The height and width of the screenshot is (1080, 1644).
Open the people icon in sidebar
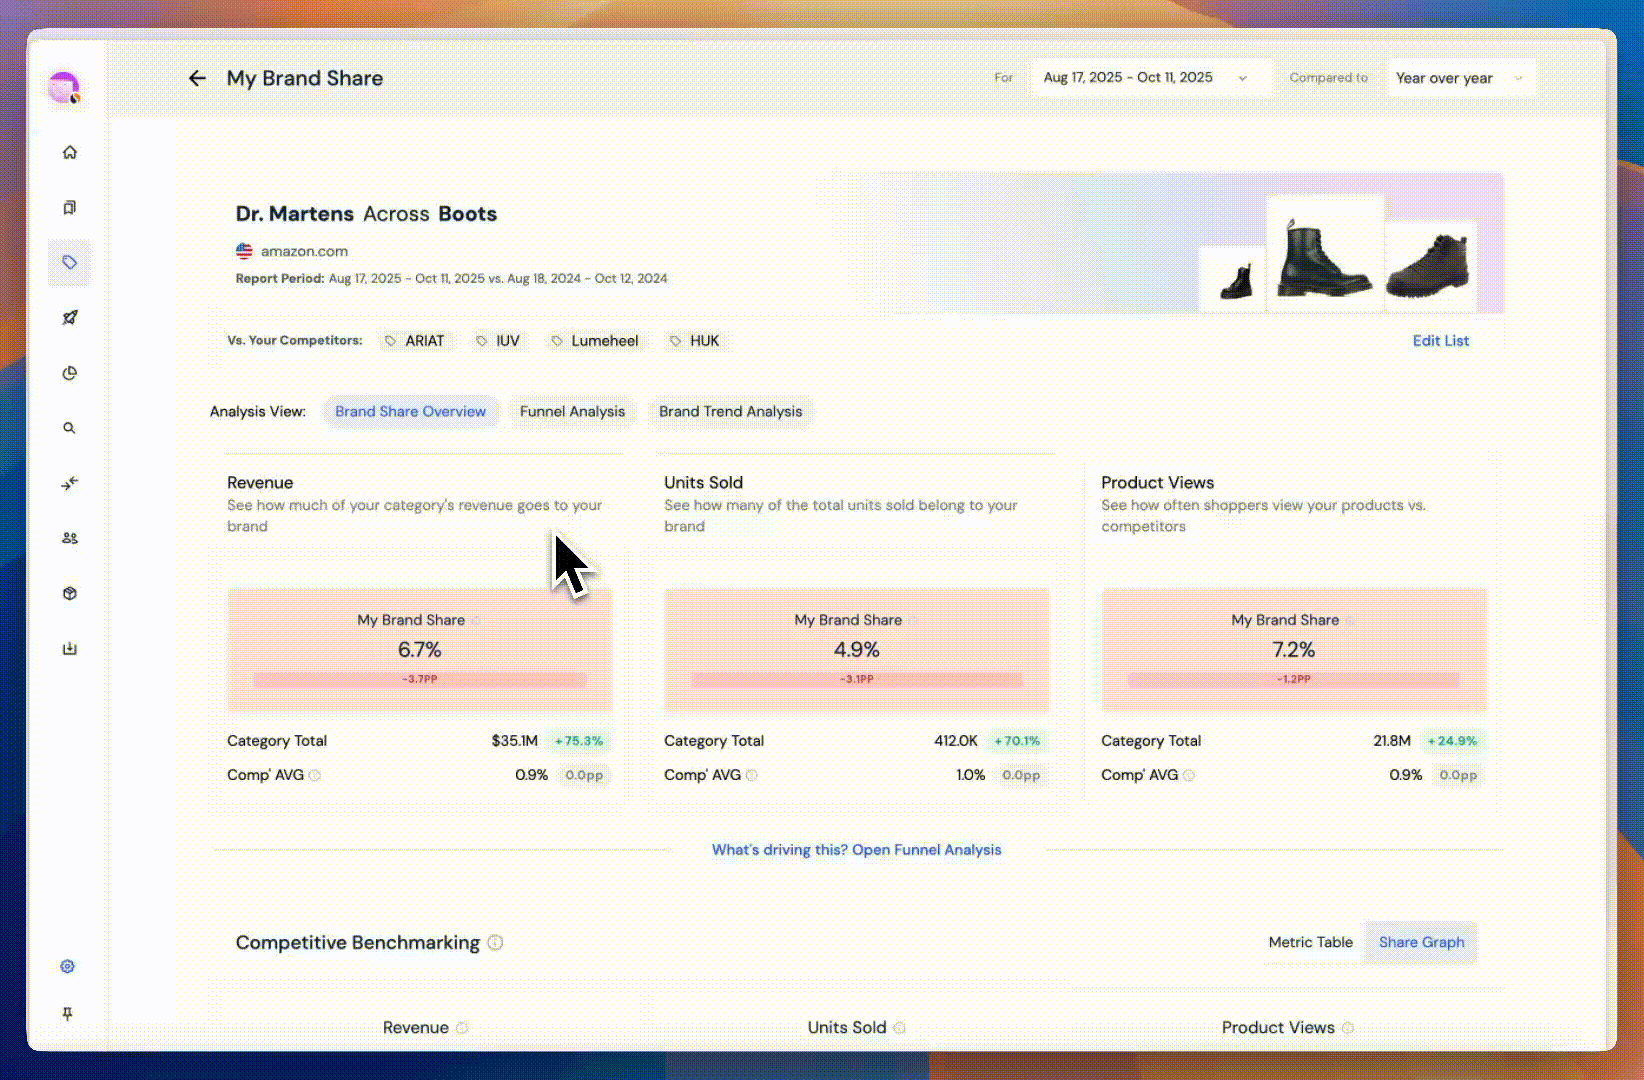(69, 538)
